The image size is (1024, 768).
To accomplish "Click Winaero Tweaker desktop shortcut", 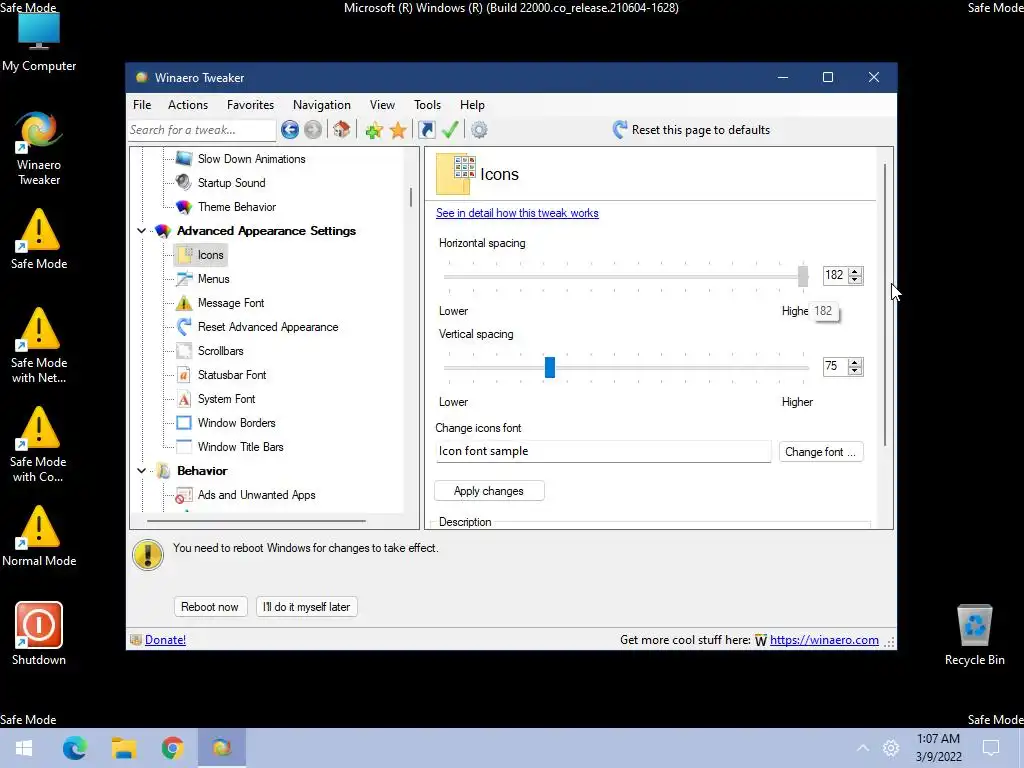I will click(39, 149).
